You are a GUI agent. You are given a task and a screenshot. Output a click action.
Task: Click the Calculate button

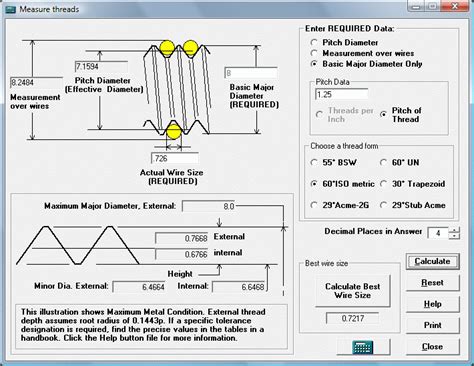(x=432, y=261)
